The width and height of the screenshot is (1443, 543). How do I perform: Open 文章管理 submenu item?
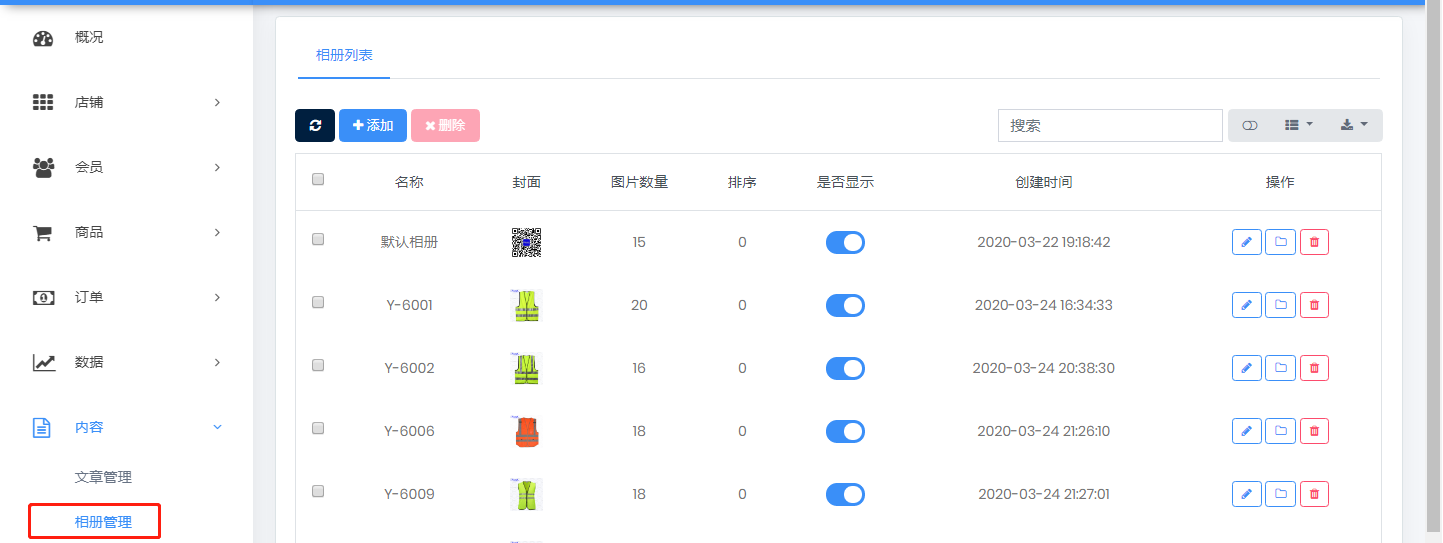pos(103,477)
